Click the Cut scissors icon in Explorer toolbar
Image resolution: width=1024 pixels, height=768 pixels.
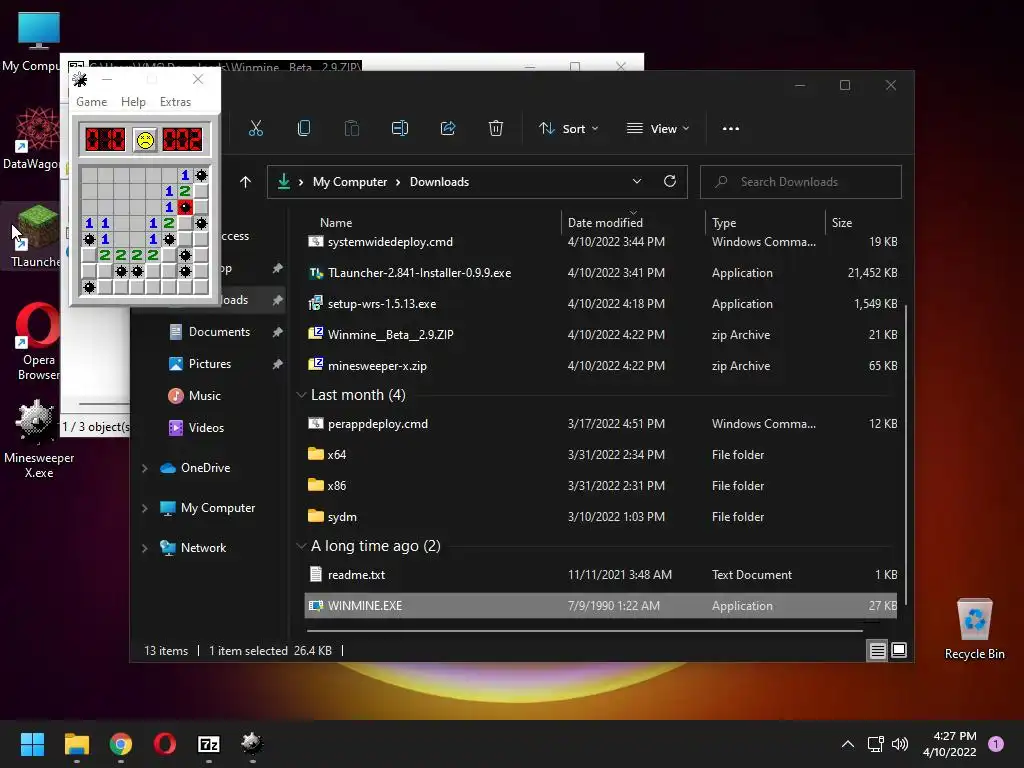[x=256, y=129]
